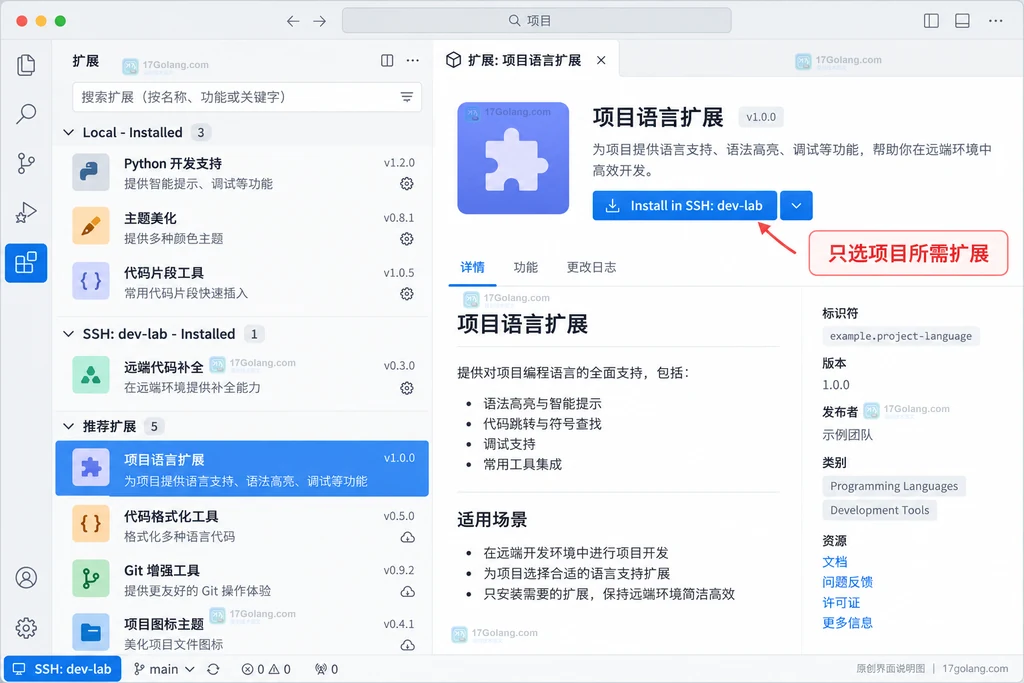Viewport: 1024px width, 683px height.
Task: Open the 文档 resource link
Action: click(x=835, y=562)
